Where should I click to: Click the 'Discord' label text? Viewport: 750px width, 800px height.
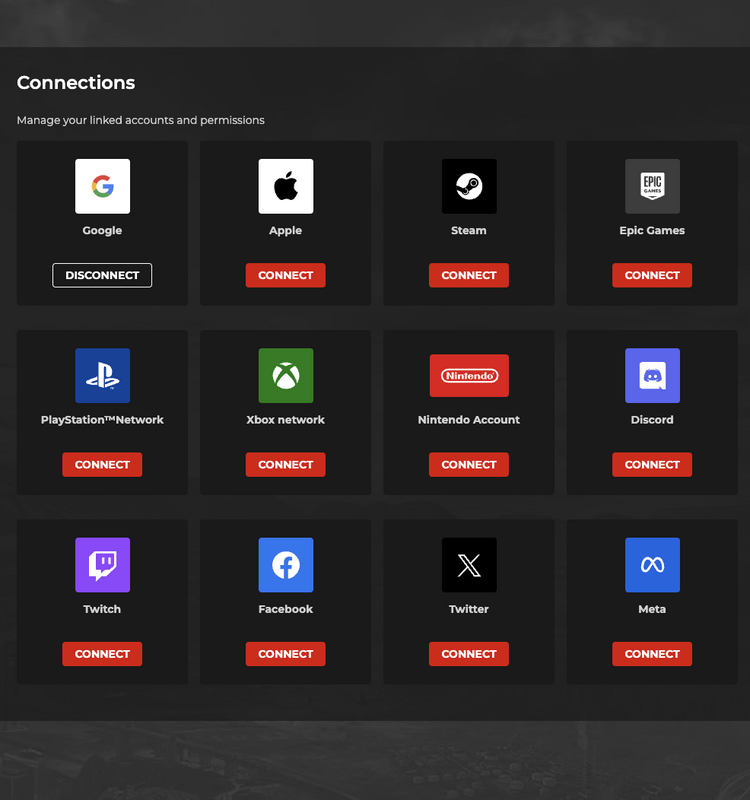(652, 420)
